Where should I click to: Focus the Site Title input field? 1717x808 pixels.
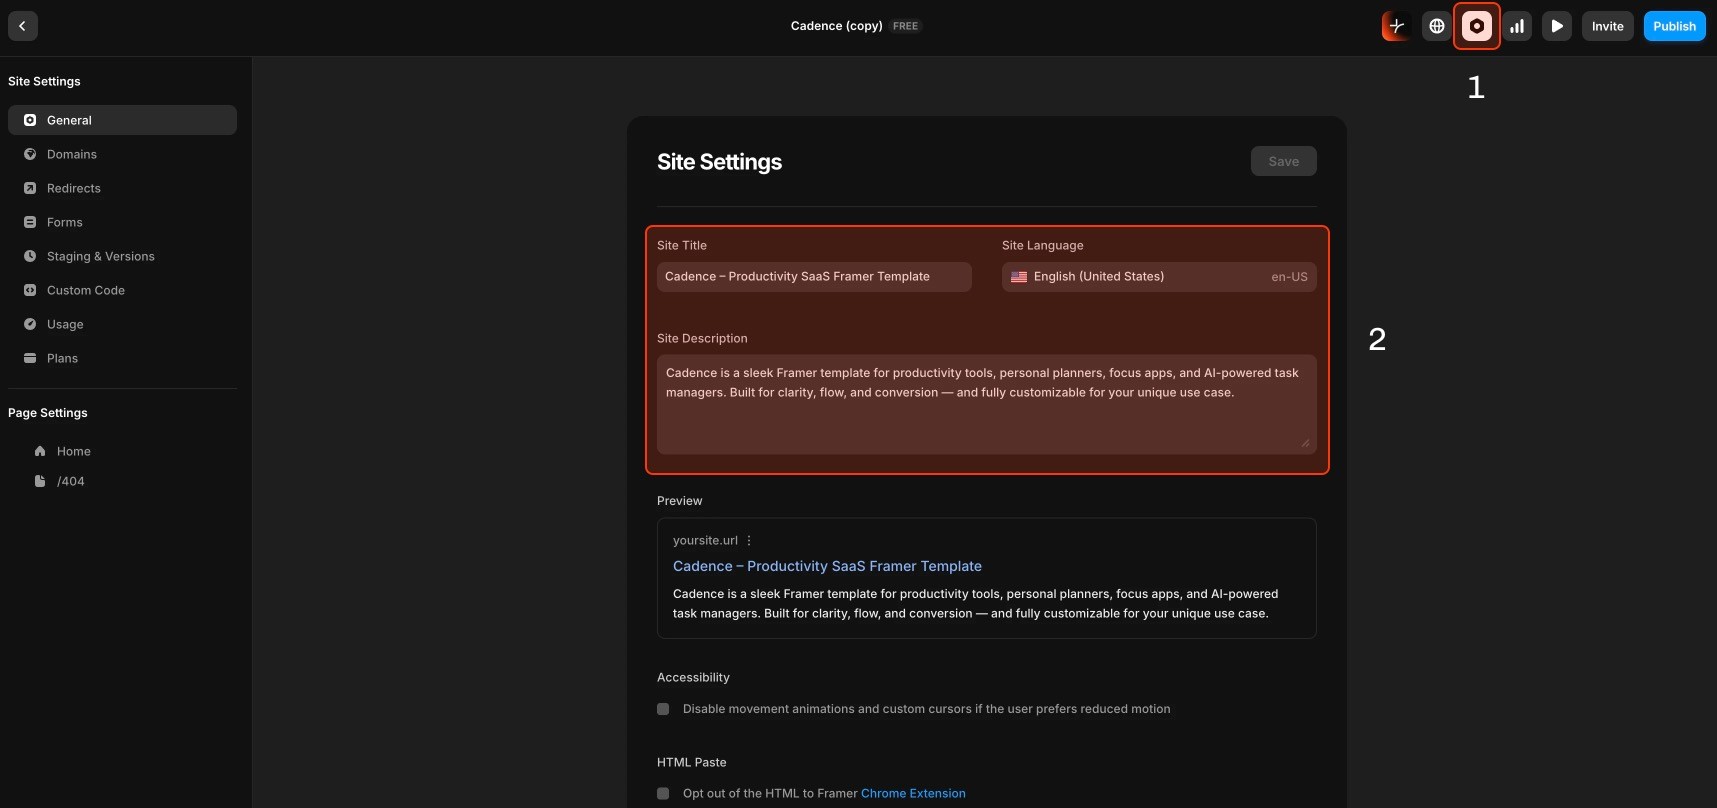coord(814,277)
